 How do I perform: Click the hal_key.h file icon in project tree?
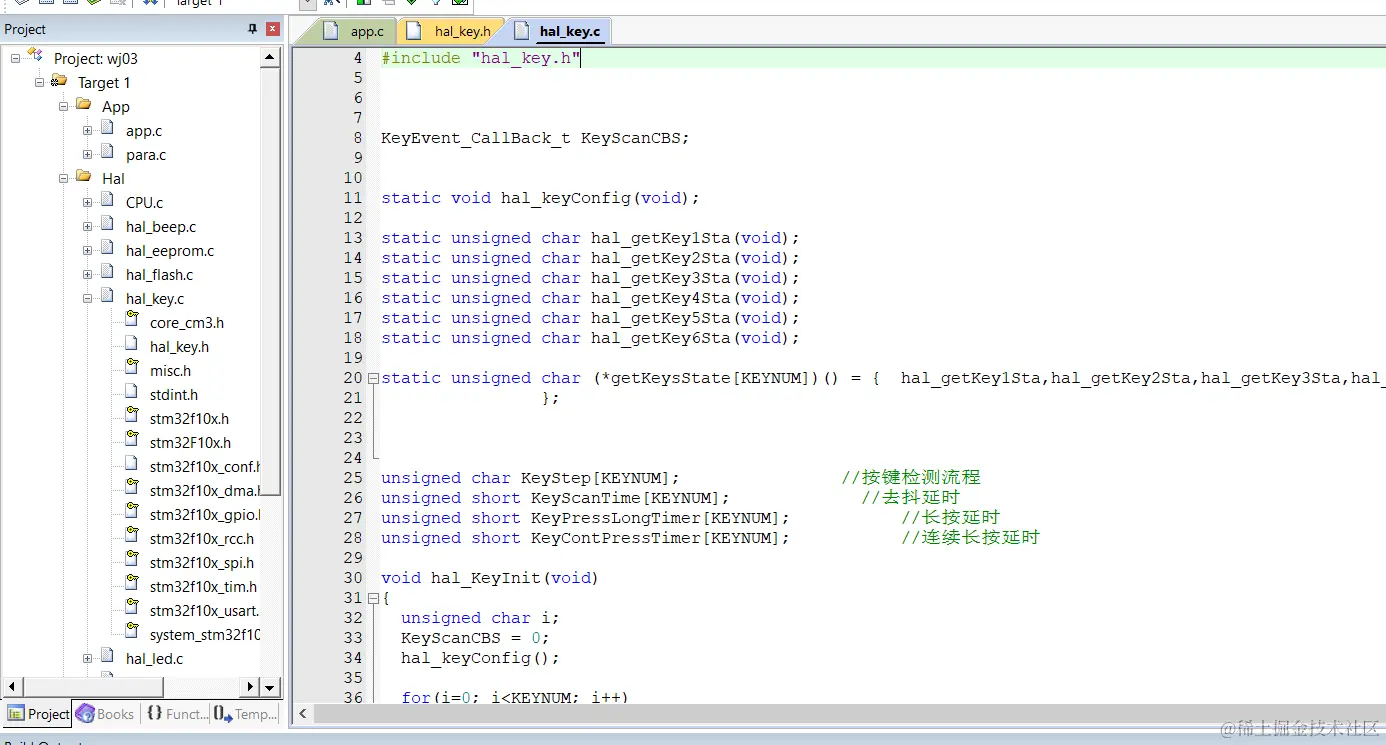(x=131, y=345)
